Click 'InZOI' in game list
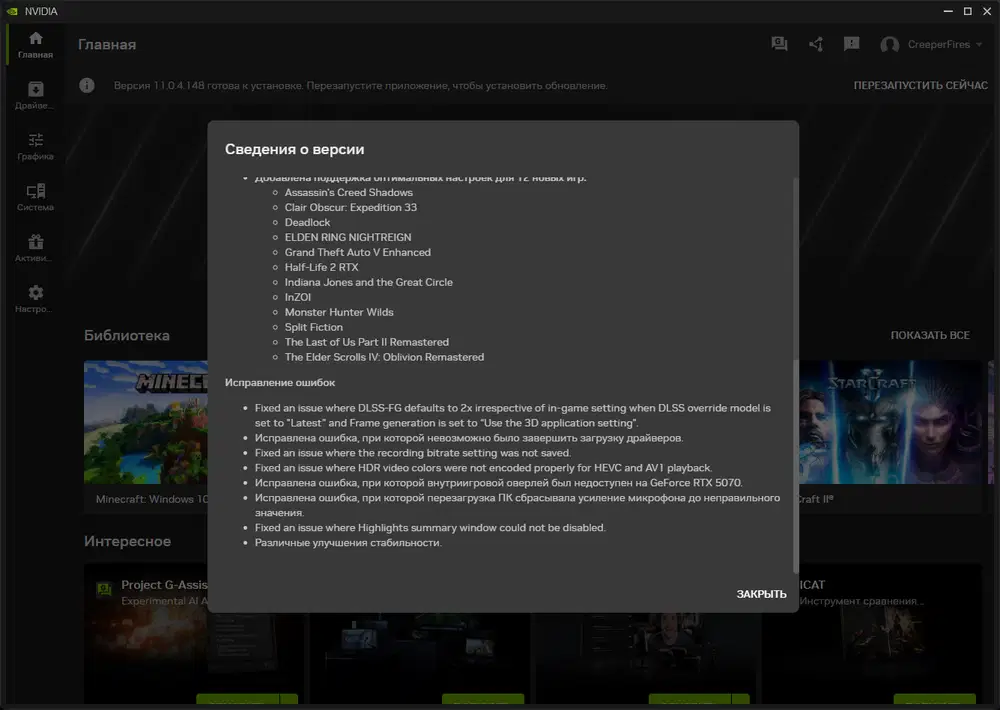Screen dimensions: 1000x710 click(x=298, y=297)
